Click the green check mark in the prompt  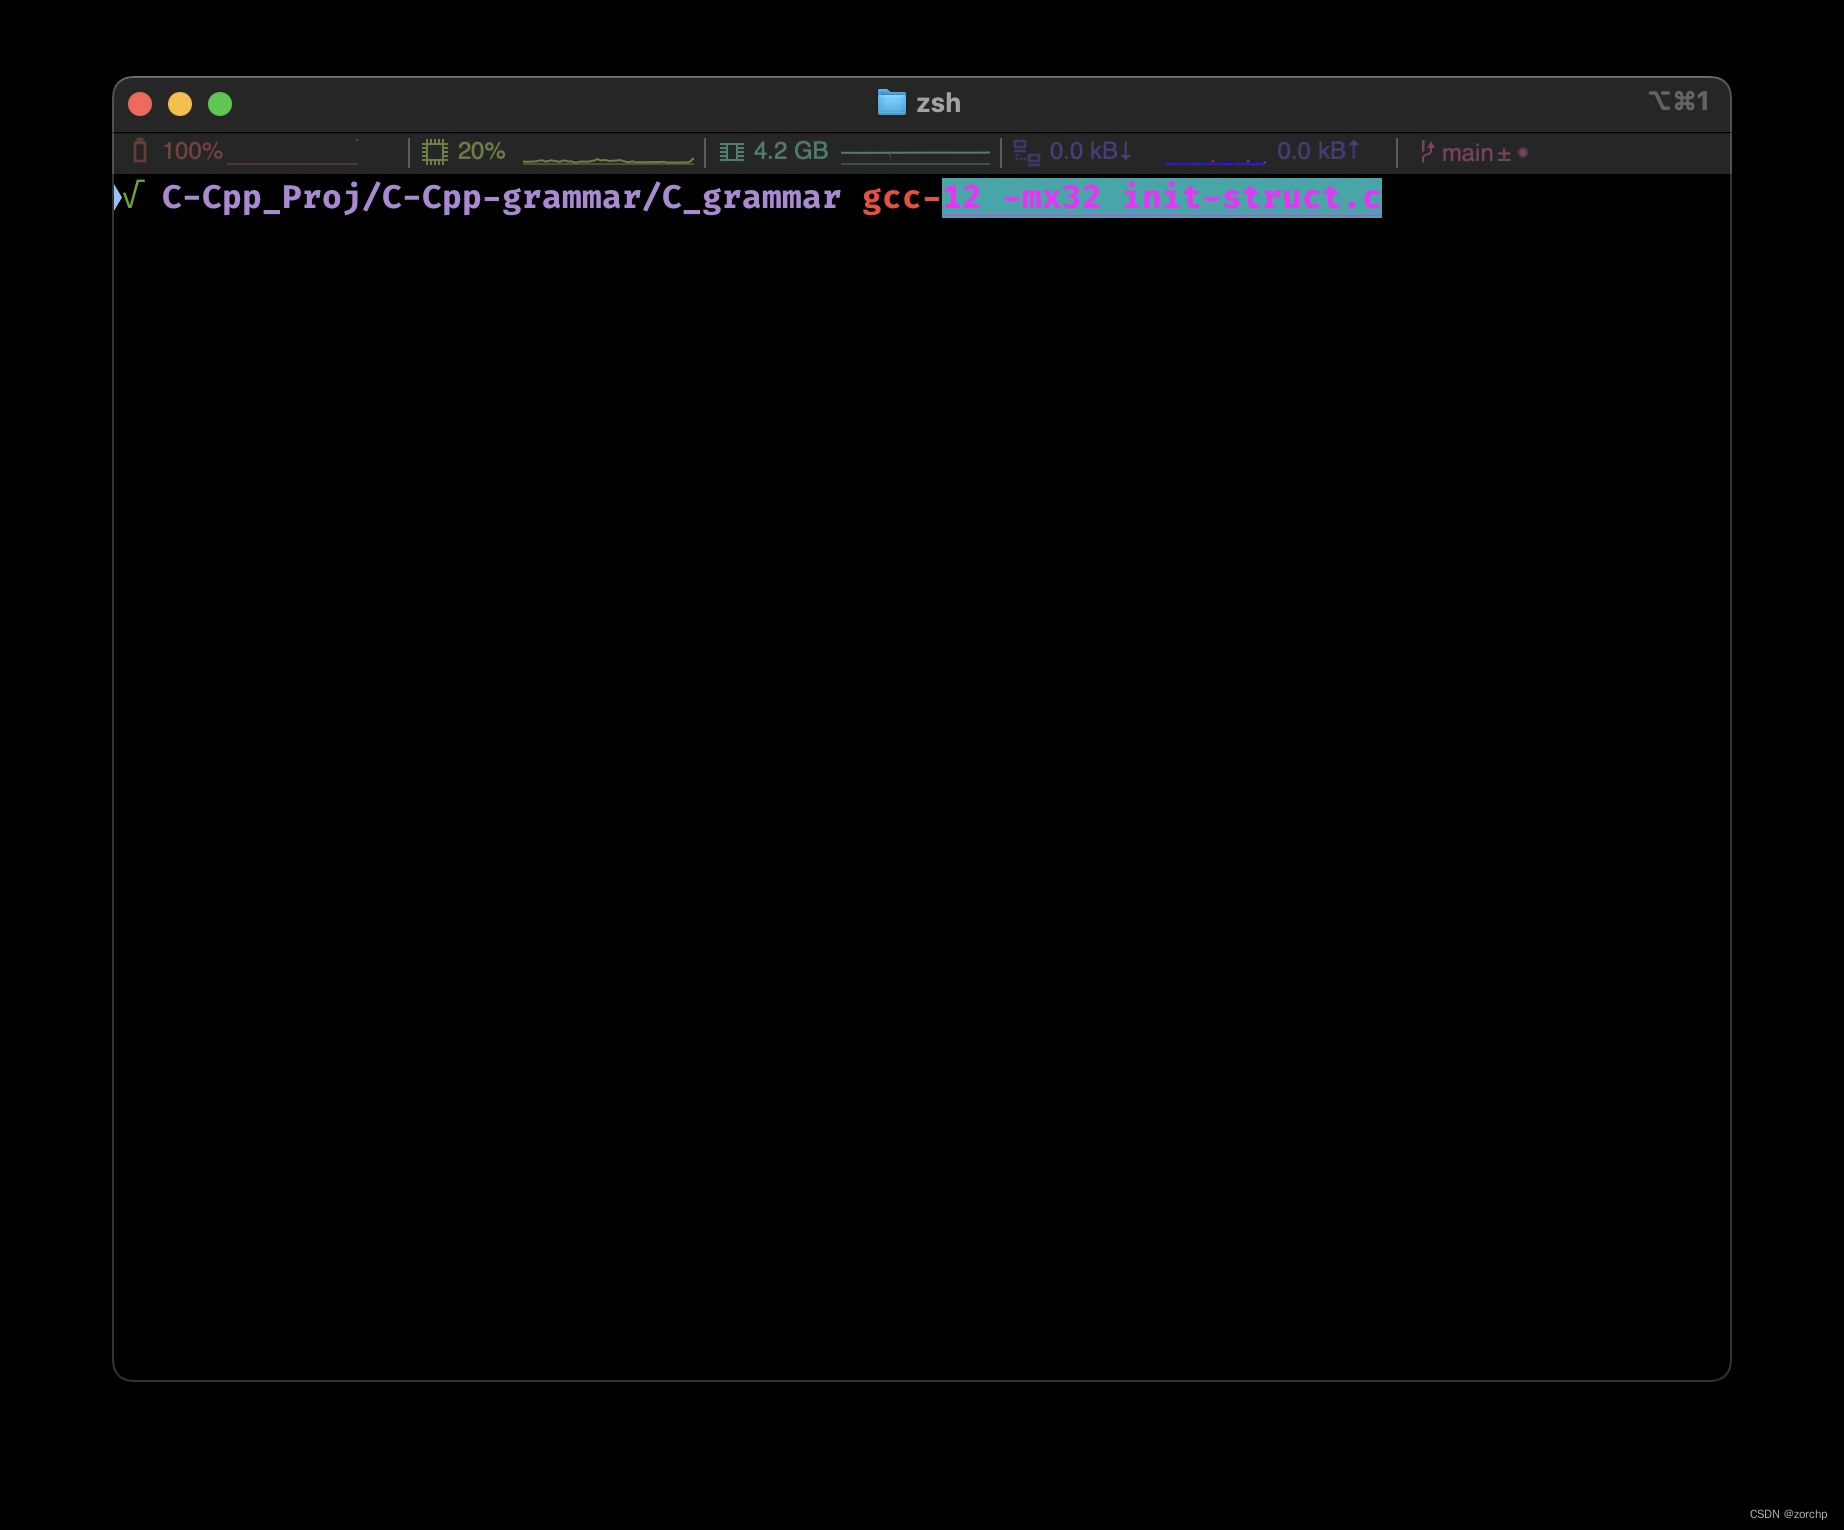[132, 196]
